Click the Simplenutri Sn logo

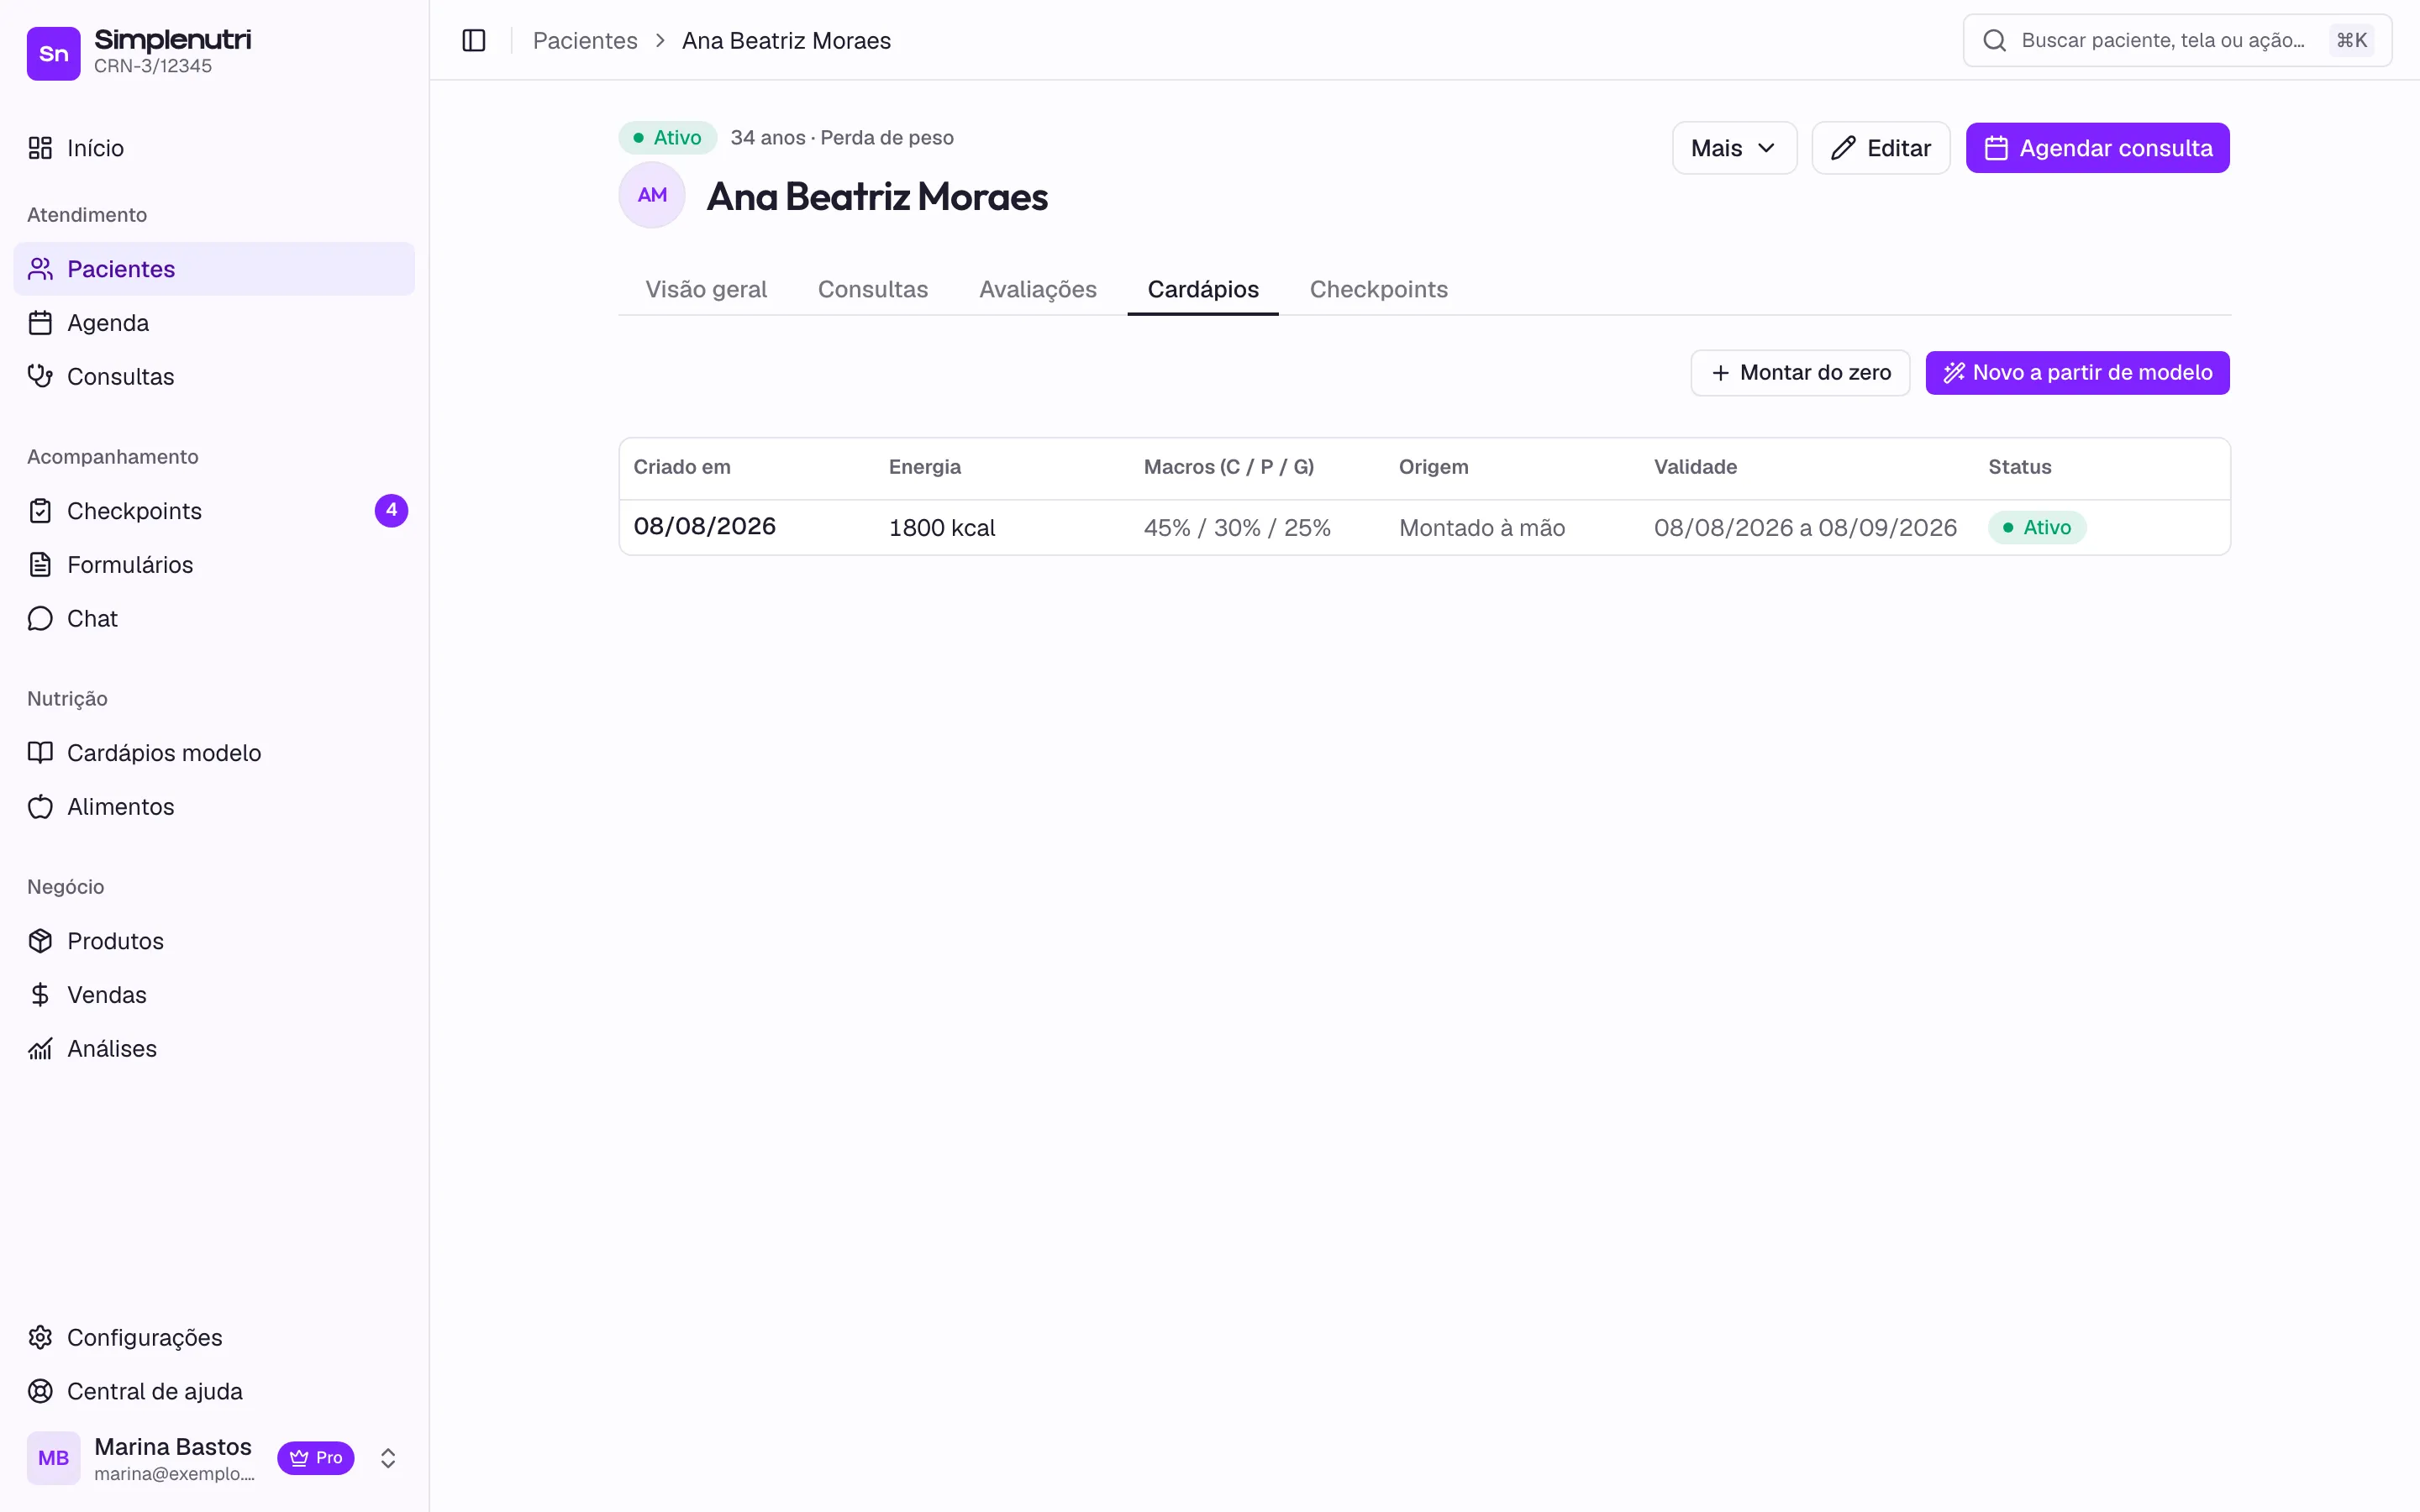tap(54, 53)
